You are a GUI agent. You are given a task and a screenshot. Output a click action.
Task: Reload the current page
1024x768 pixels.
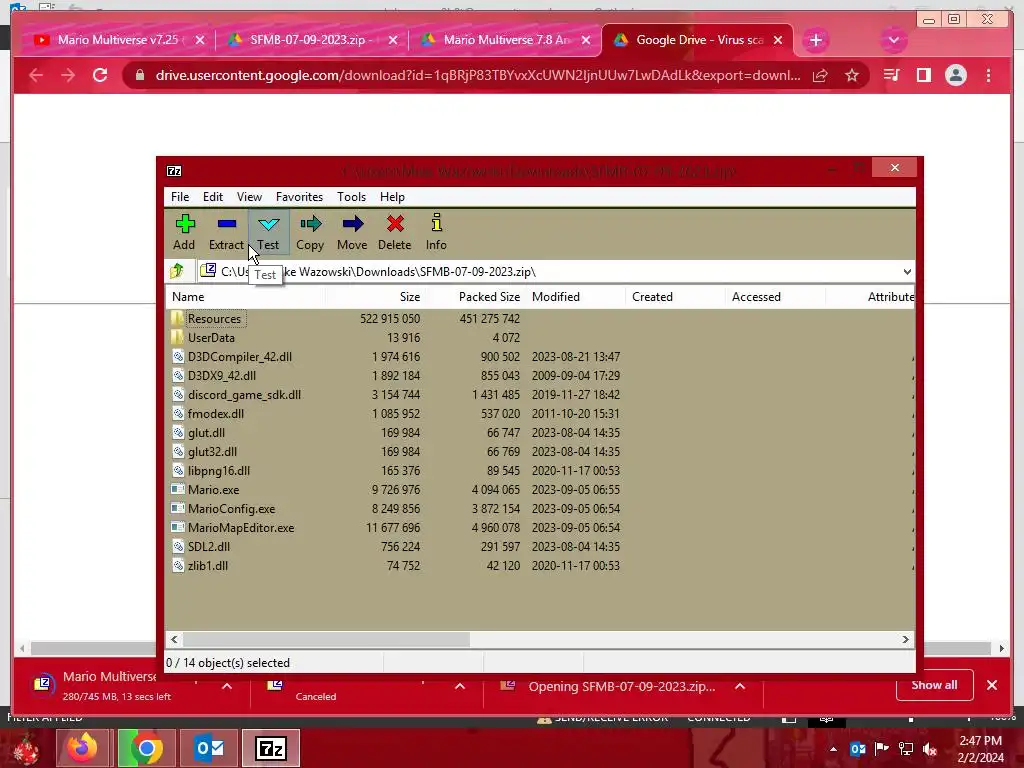pyautogui.click(x=100, y=75)
